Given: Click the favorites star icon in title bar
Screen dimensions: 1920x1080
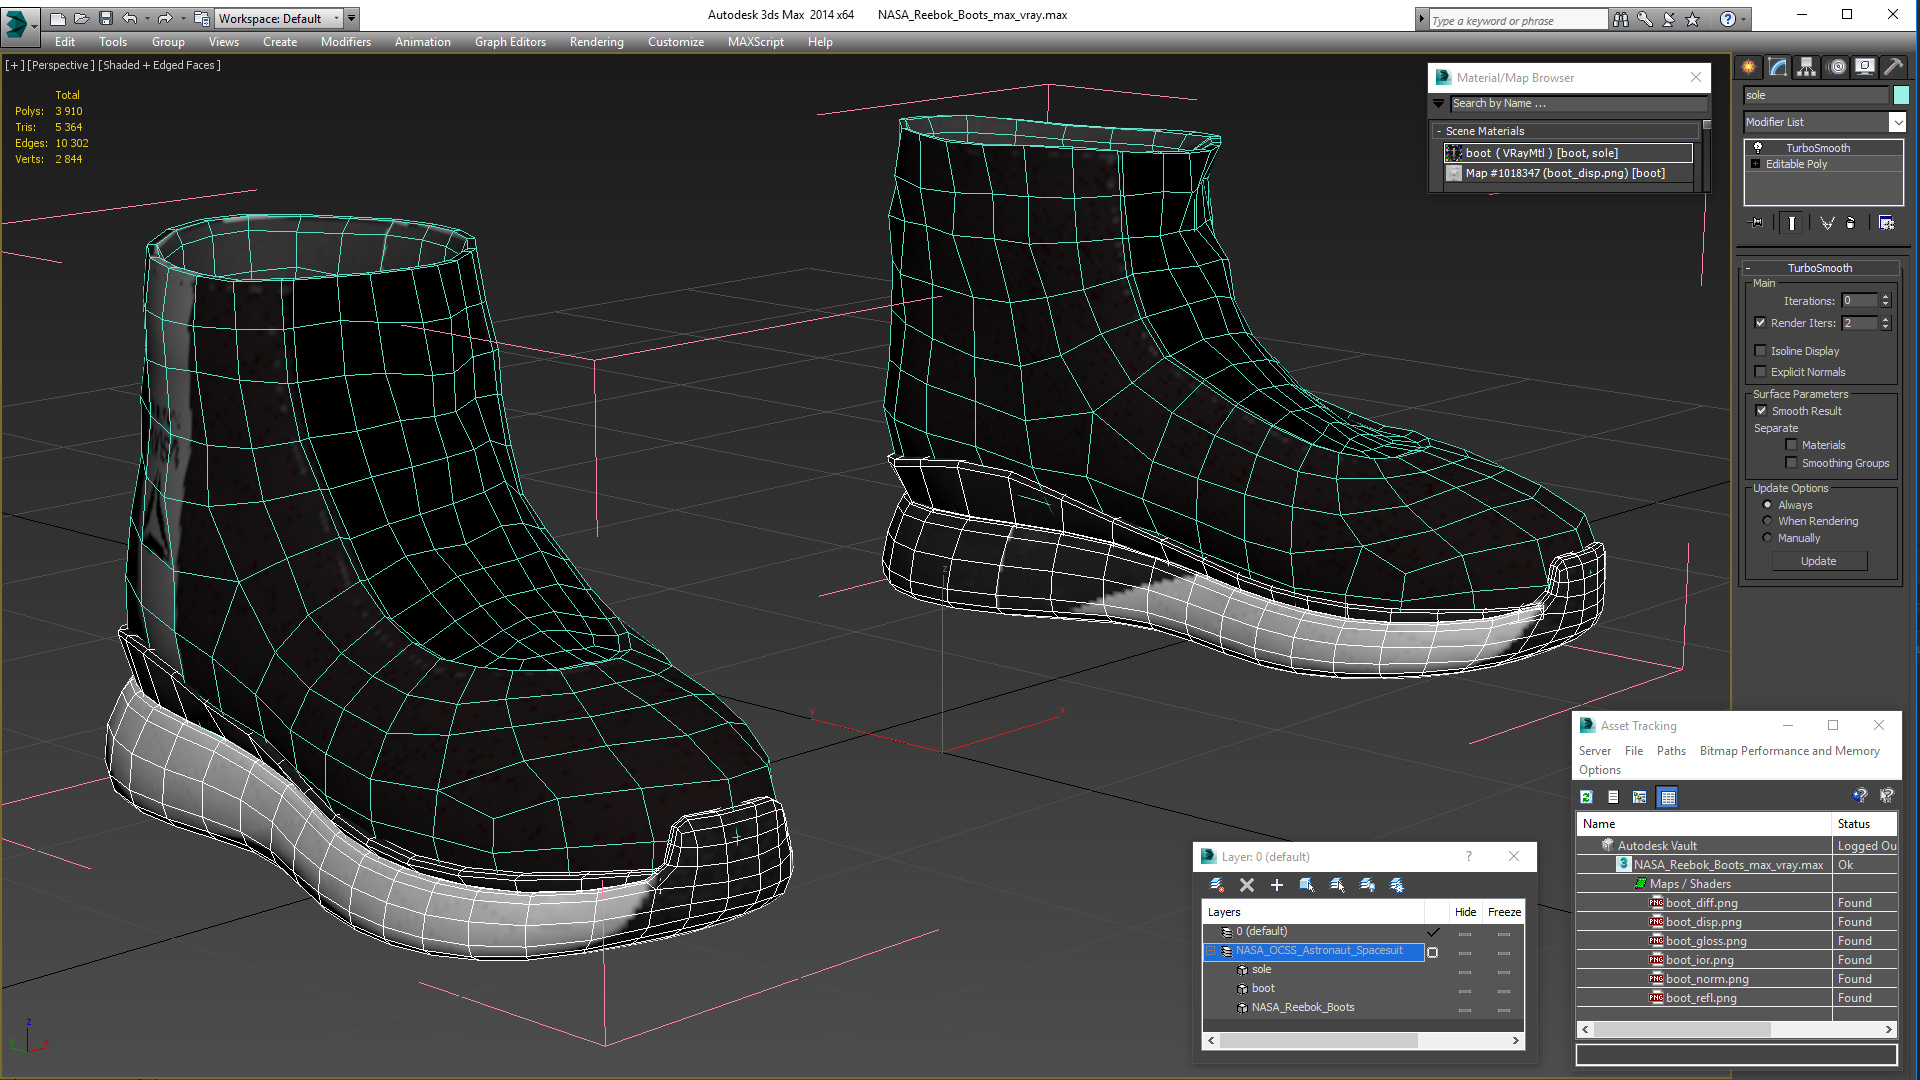Looking at the screenshot, I should point(1693,19).
